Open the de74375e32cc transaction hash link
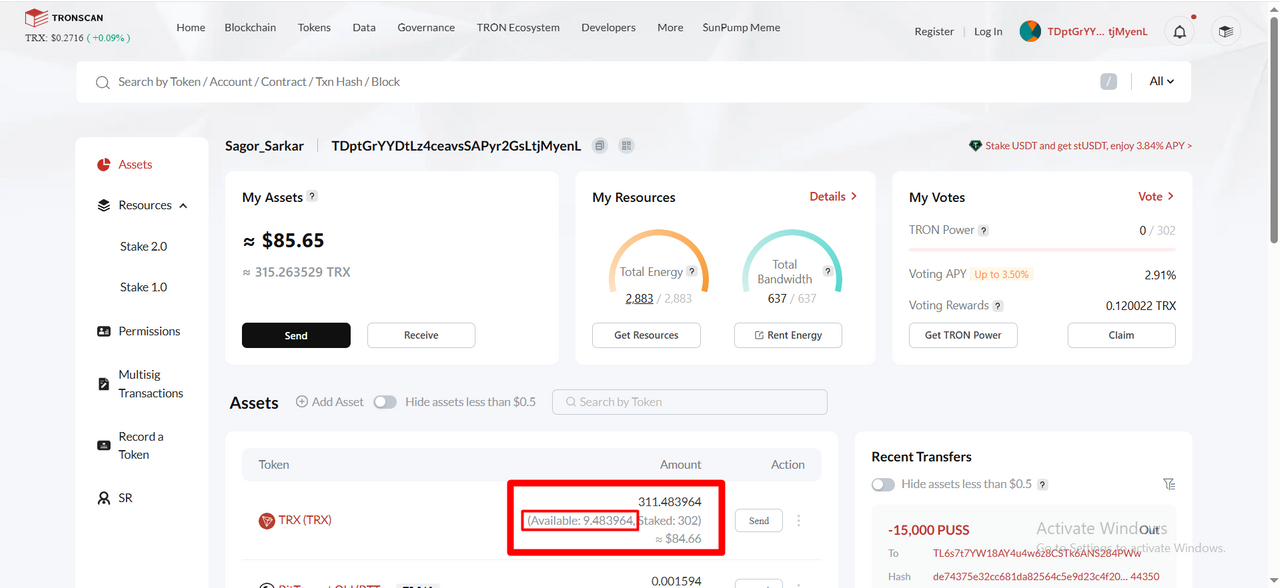Image resolution: width=1280 pixels, height=588 pixels. point(1046,577)
